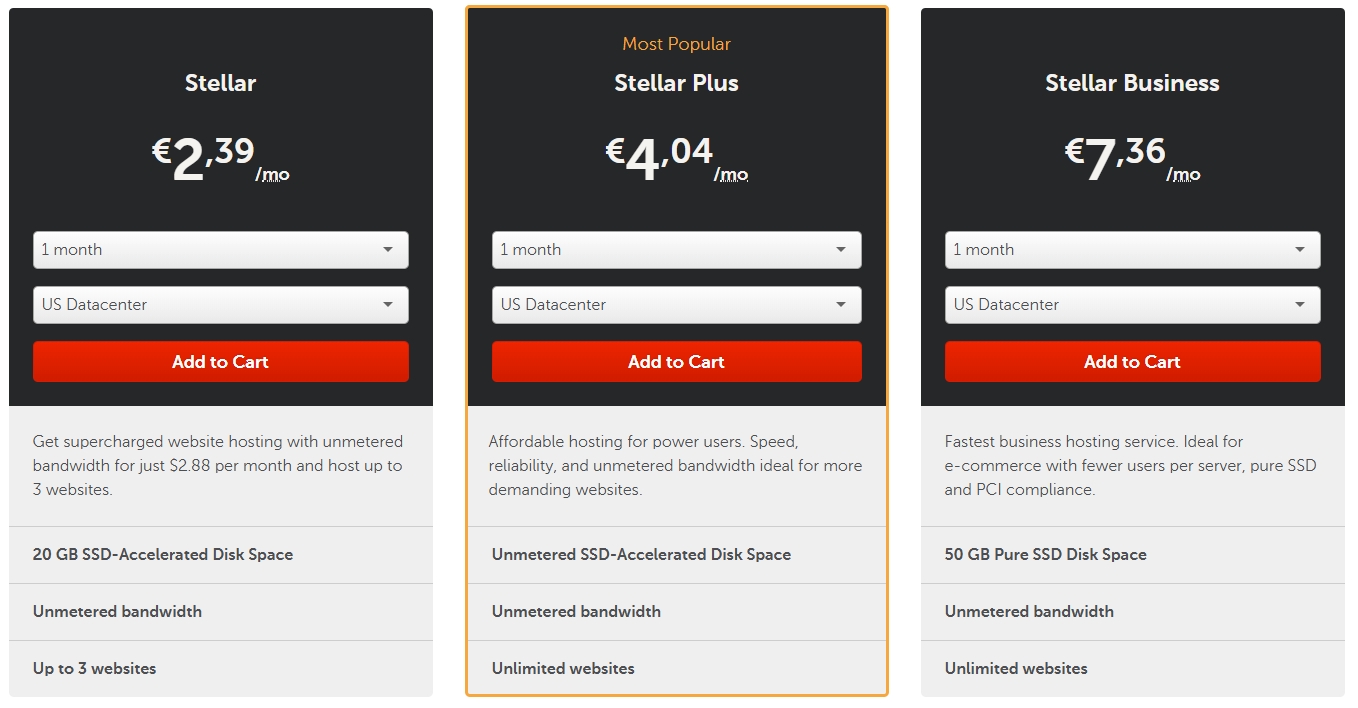Click the Most Popular label
Image resolution: width=1358 pixels, height=708 pixels.
[x=676, y=44]
